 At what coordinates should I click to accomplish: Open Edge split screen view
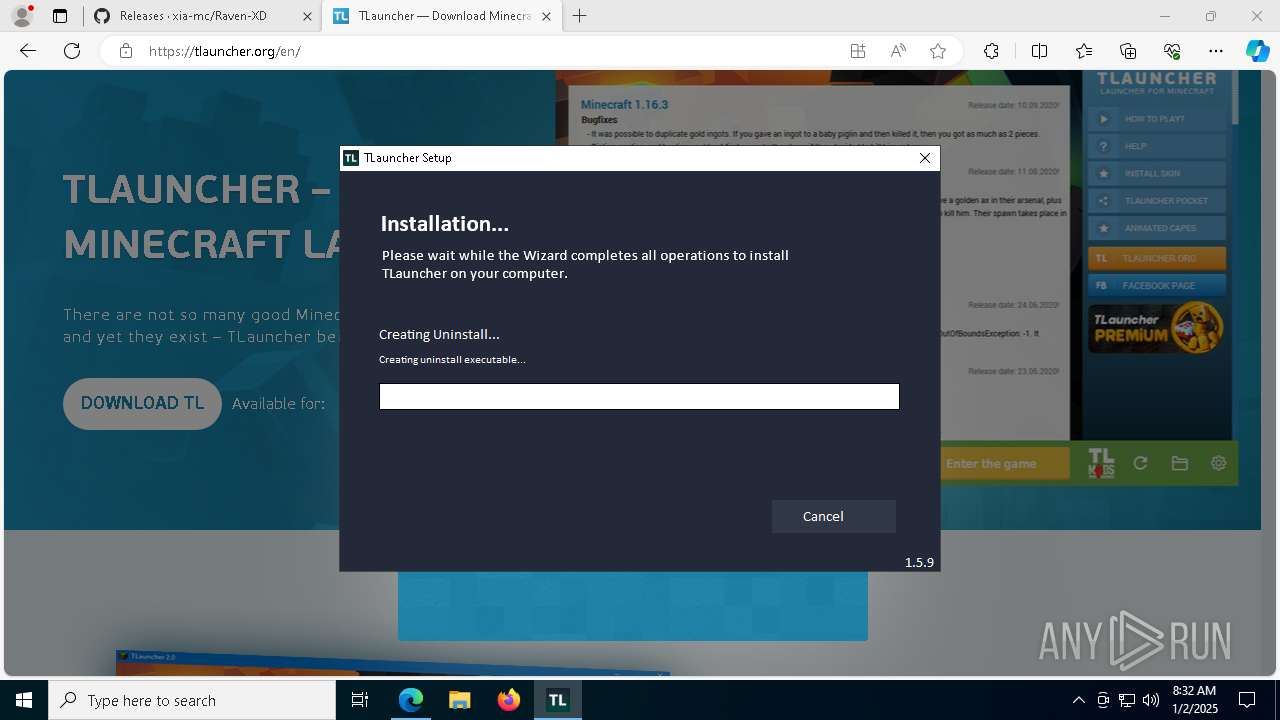[1039, 51]
